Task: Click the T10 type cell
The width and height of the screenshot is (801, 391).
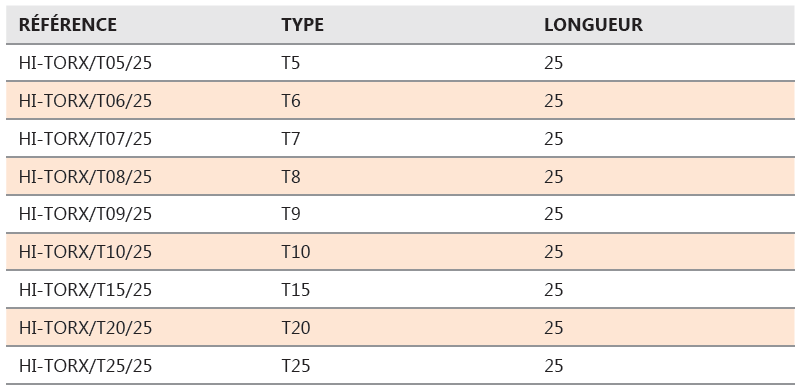Action: [296, 251]
